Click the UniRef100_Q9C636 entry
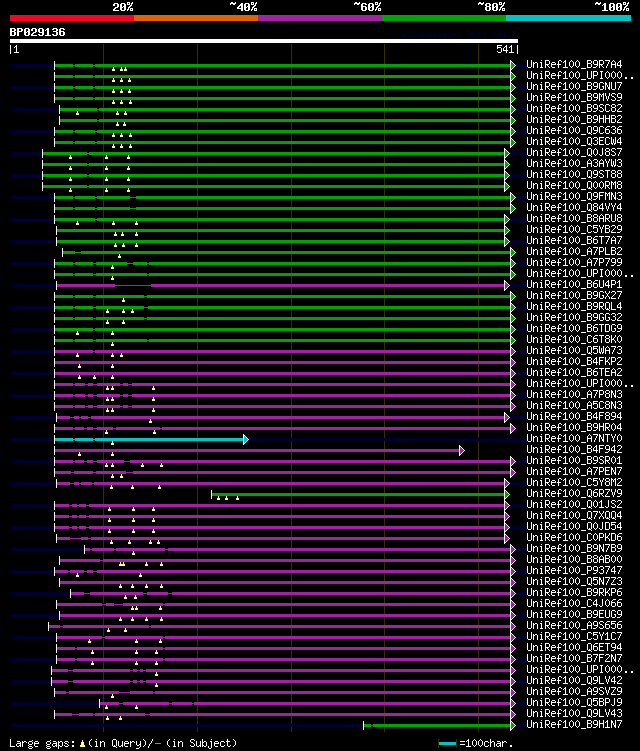This screenshot has width=640, height=751. [574, 130]
